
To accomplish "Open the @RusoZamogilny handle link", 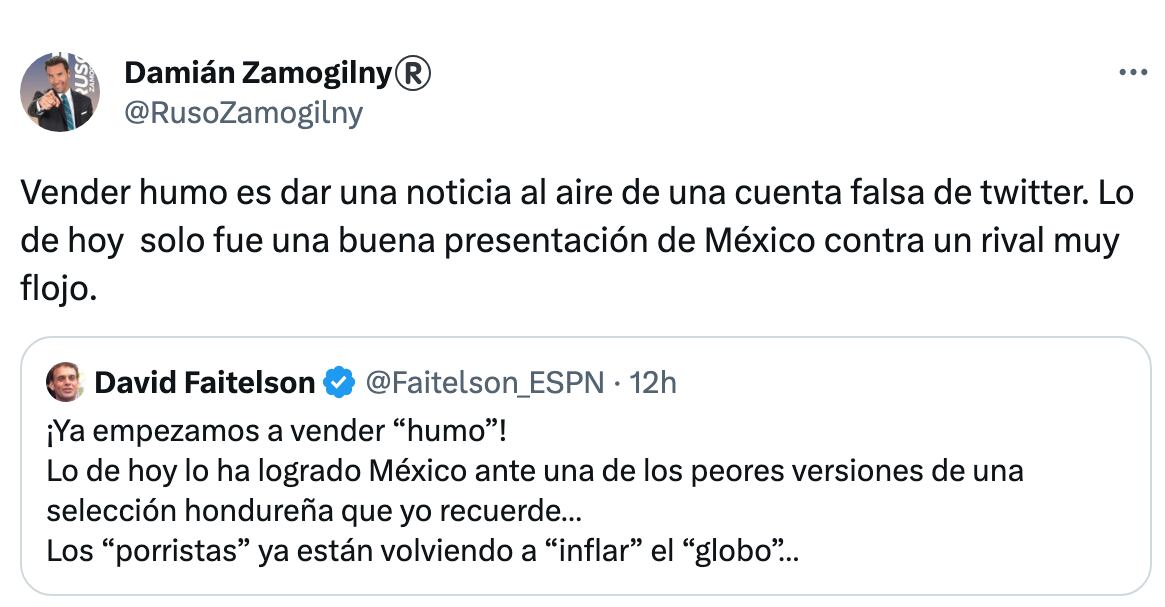I will pyautogui.click(x=242, y=113).
